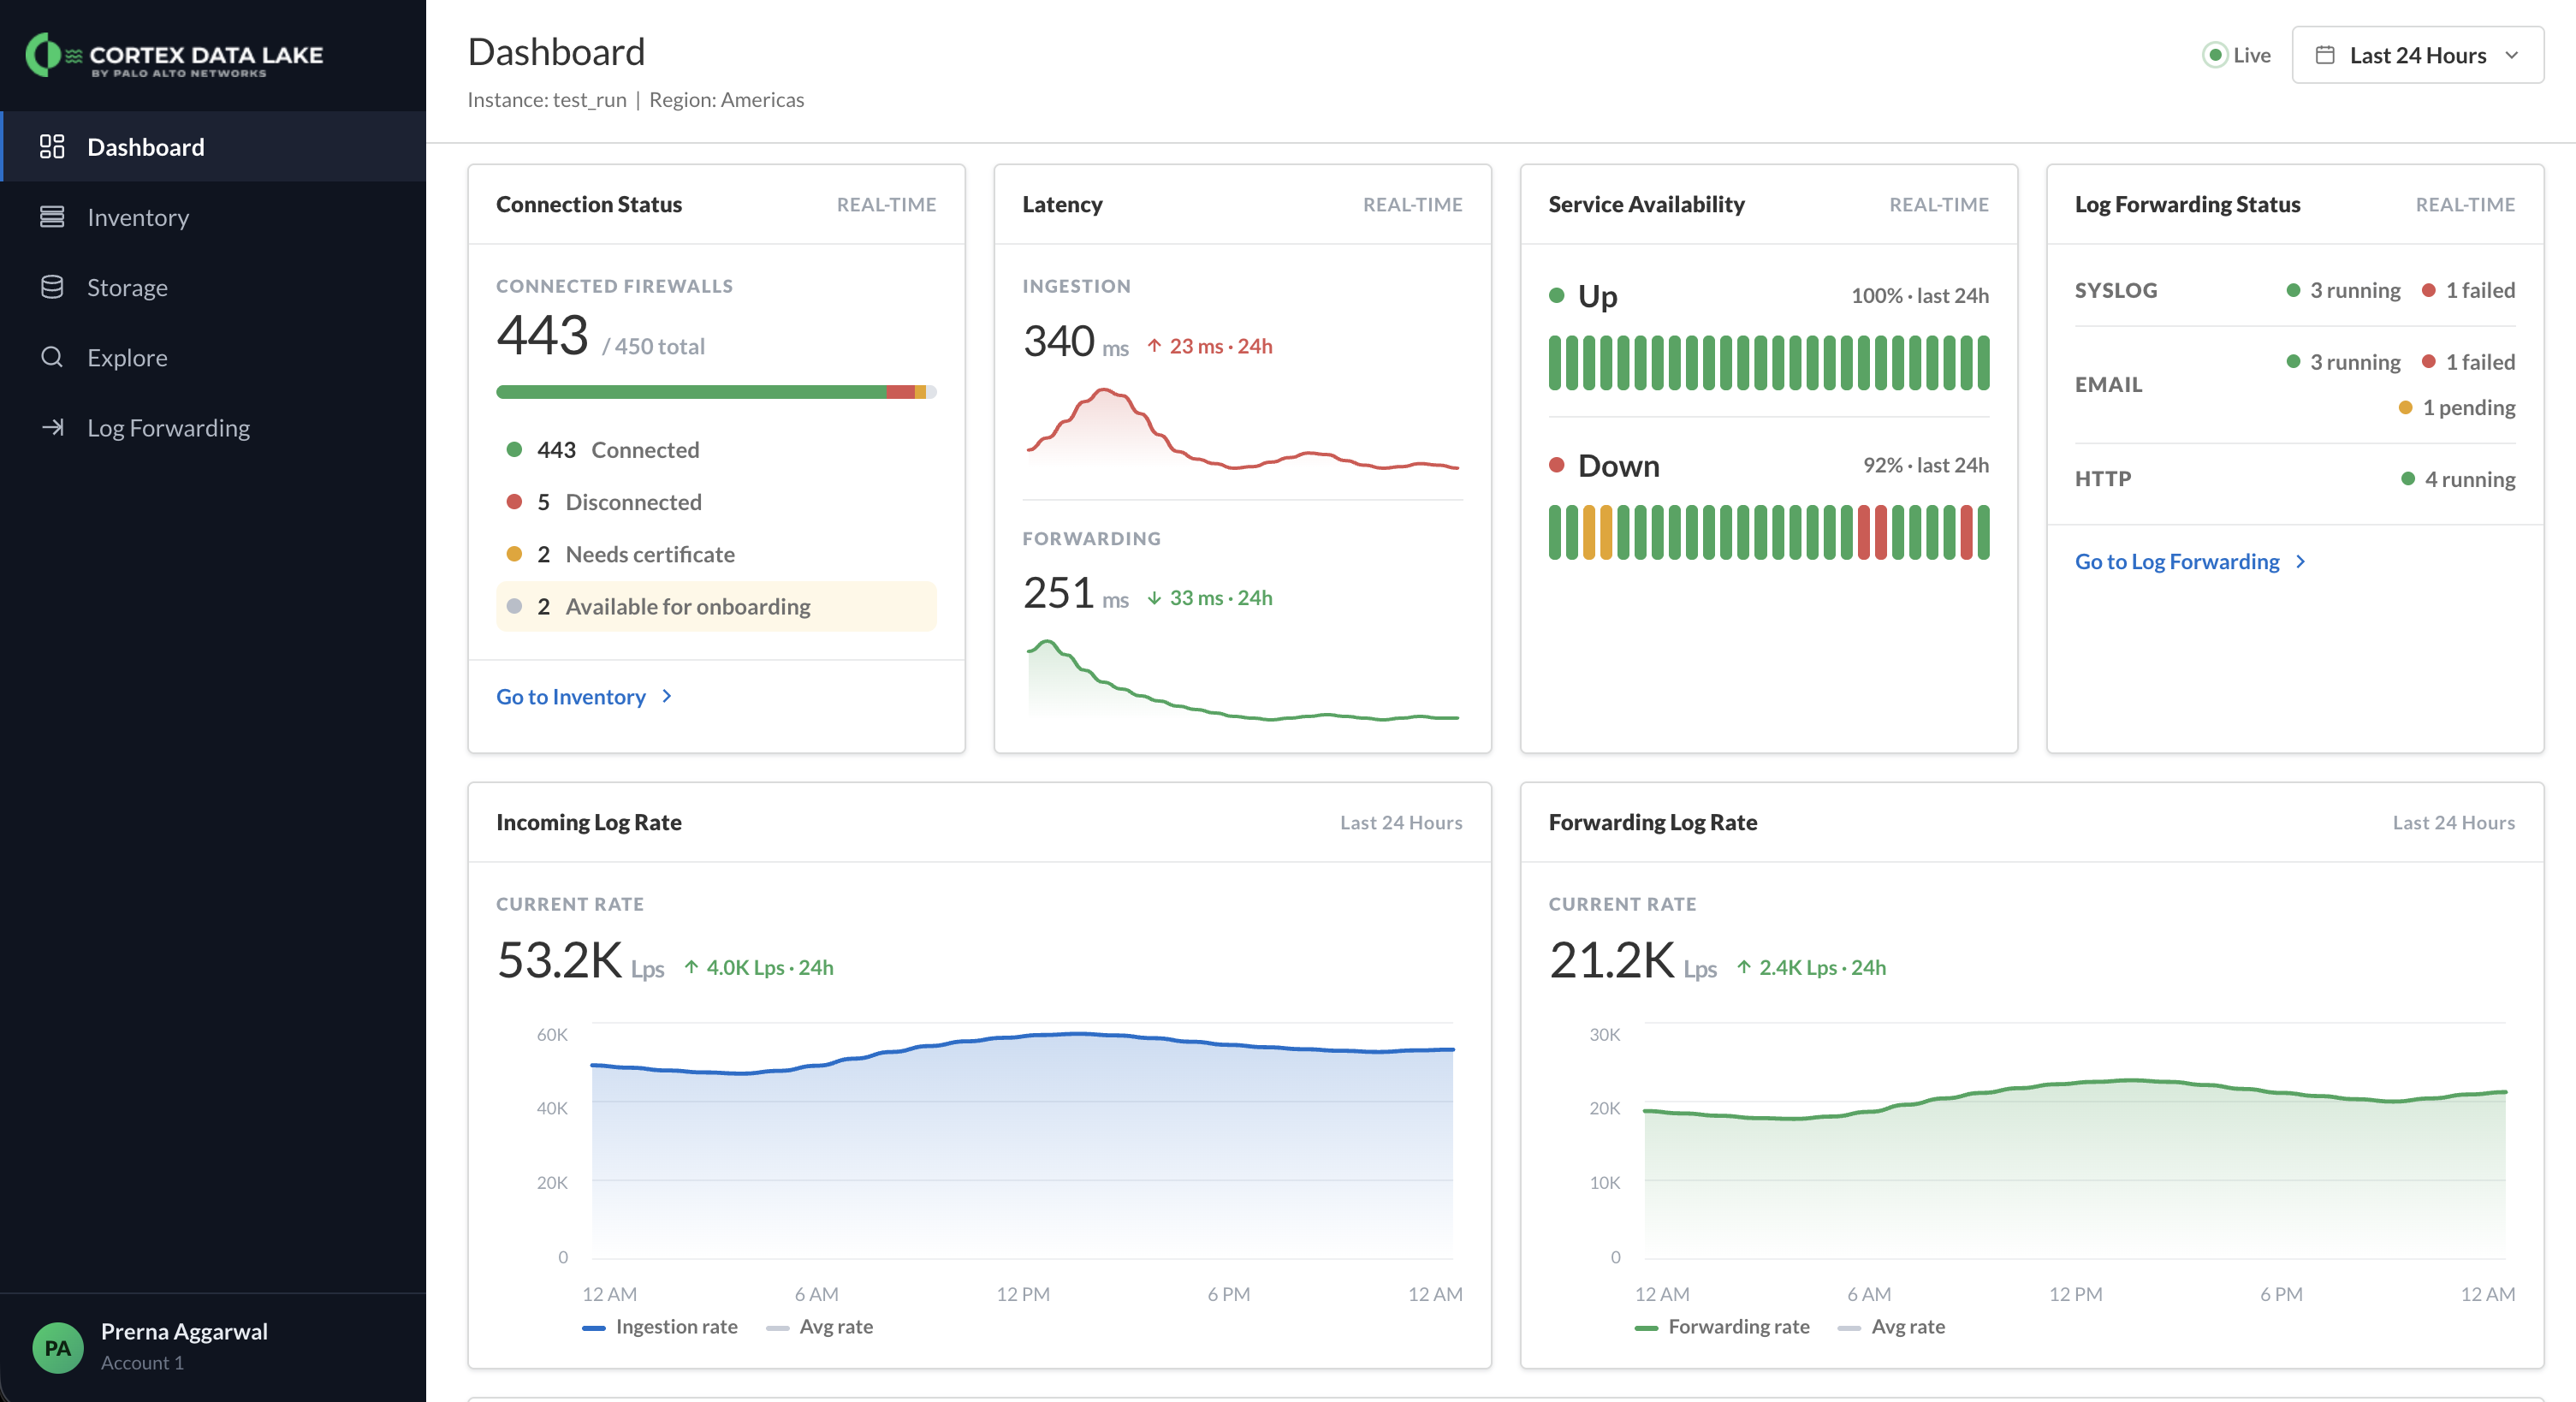Click the Up availability bar strip

(1768, 362)
